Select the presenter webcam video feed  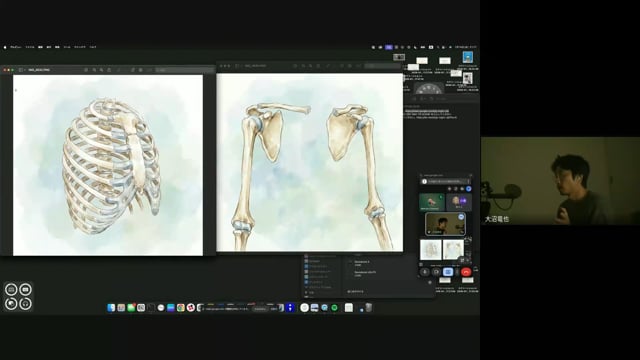point(560,181)
